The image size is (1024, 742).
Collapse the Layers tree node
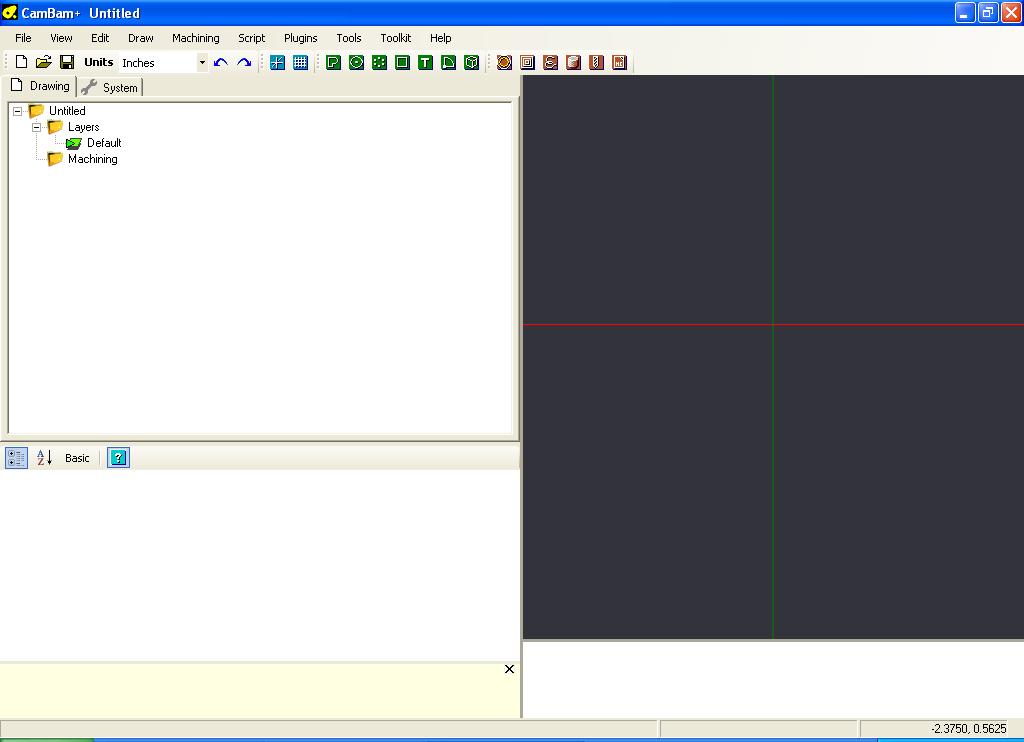37,127
